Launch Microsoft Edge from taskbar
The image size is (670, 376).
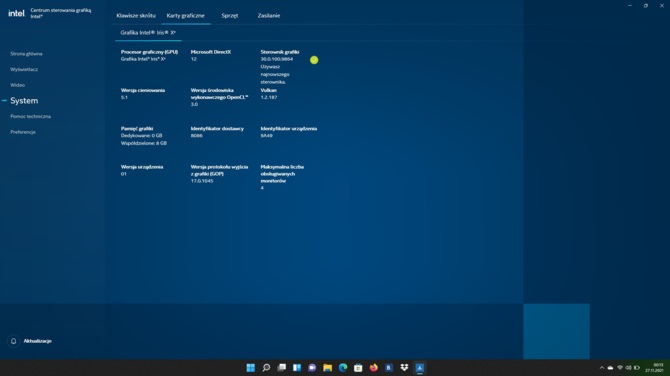[x=343, y=367]
